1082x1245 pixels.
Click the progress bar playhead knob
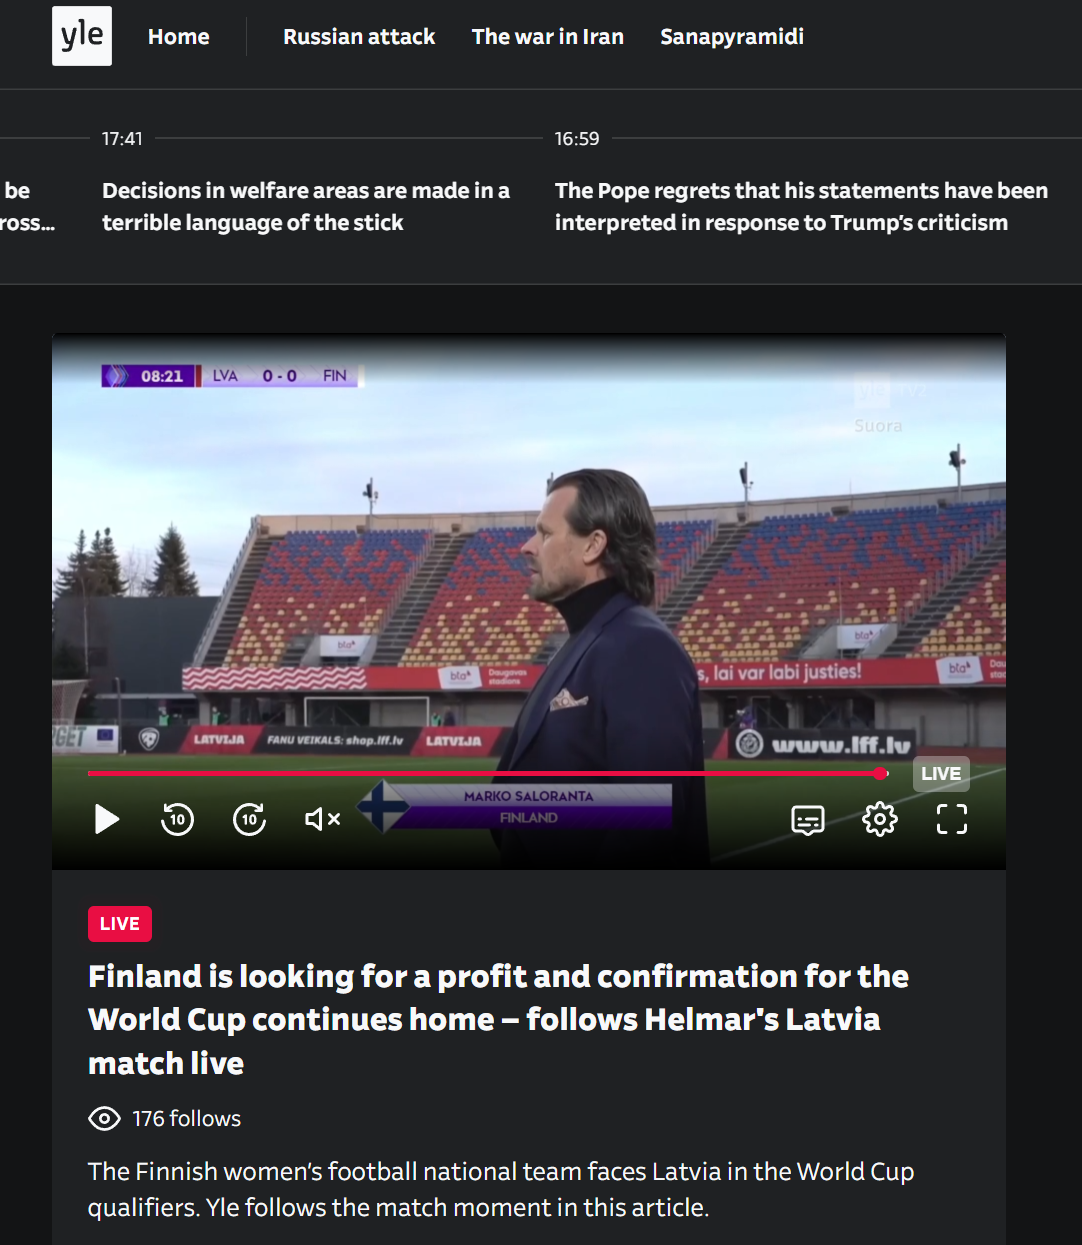880,773
